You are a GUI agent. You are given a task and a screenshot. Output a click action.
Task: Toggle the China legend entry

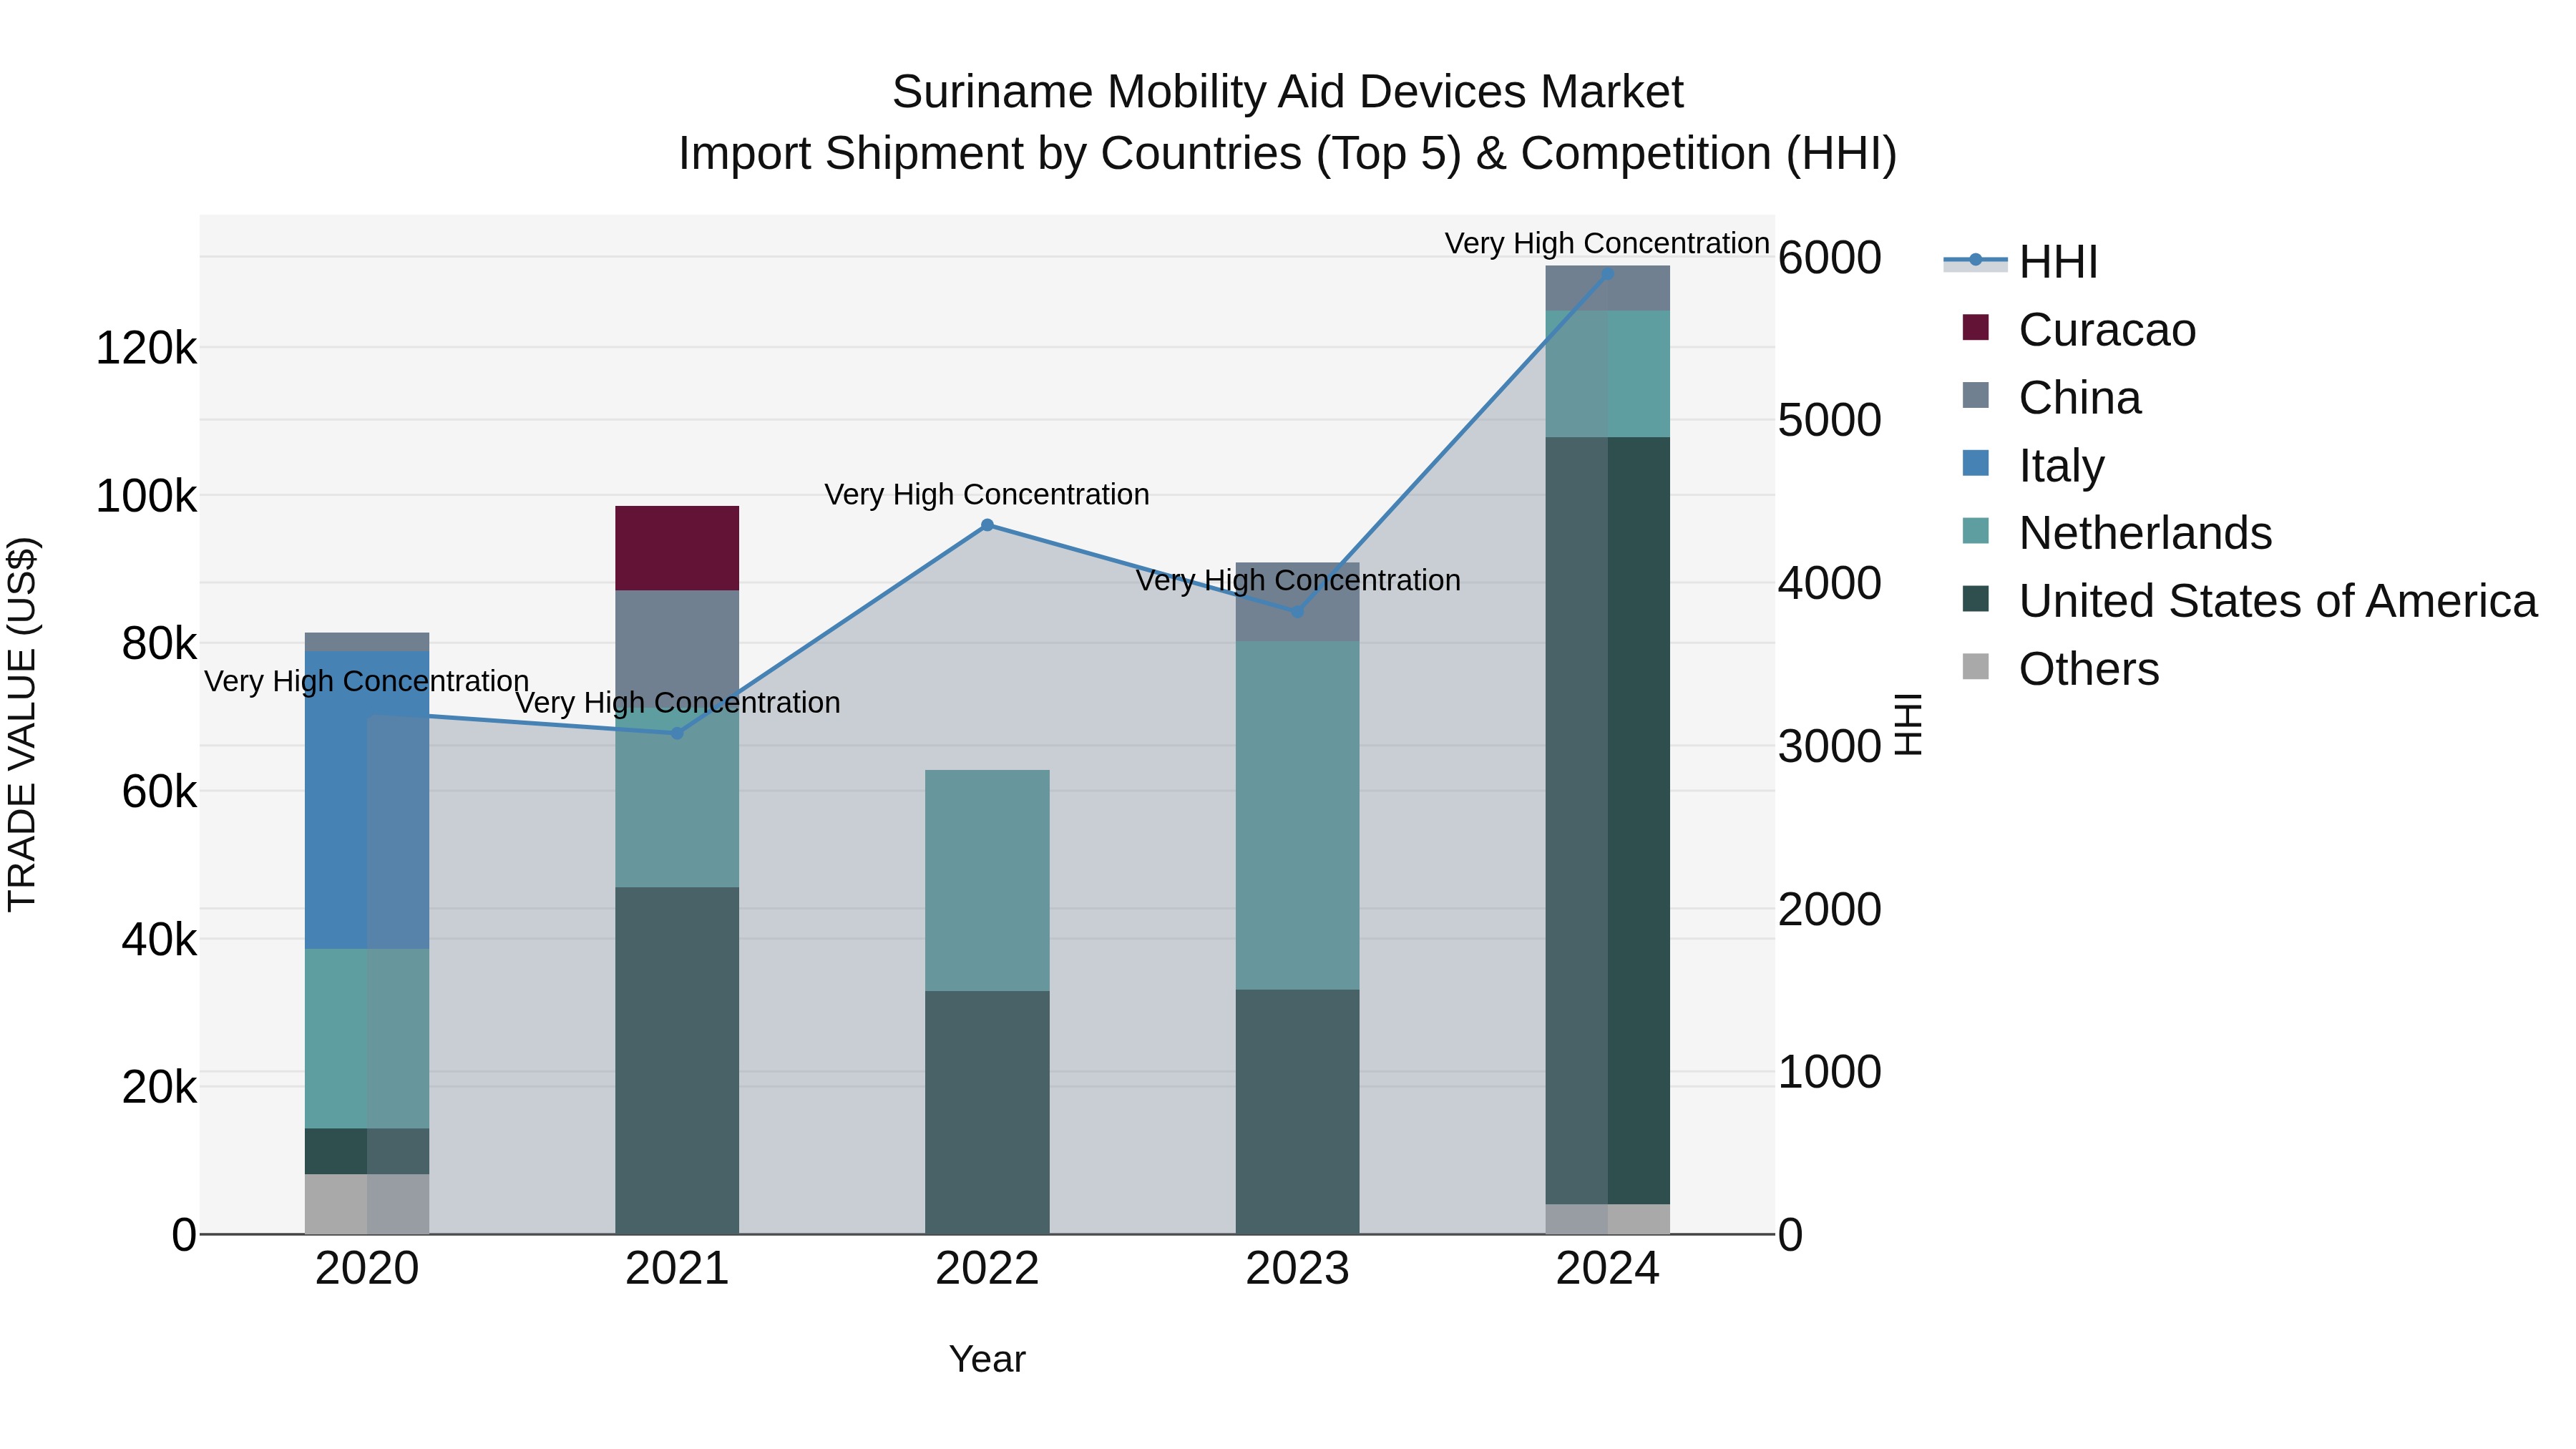coord(2052,397)
